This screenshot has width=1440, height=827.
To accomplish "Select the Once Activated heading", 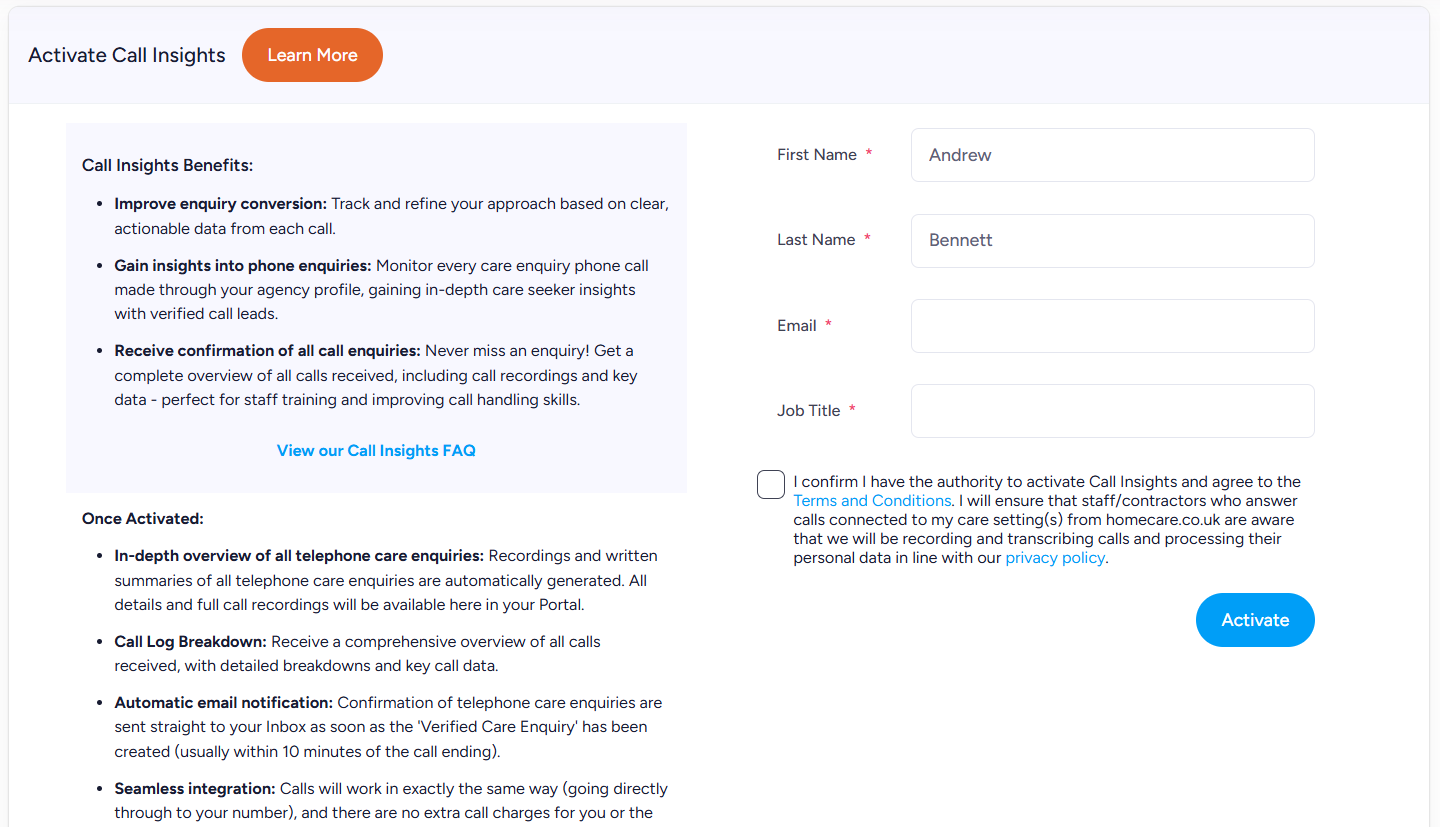I will point(142,519).
